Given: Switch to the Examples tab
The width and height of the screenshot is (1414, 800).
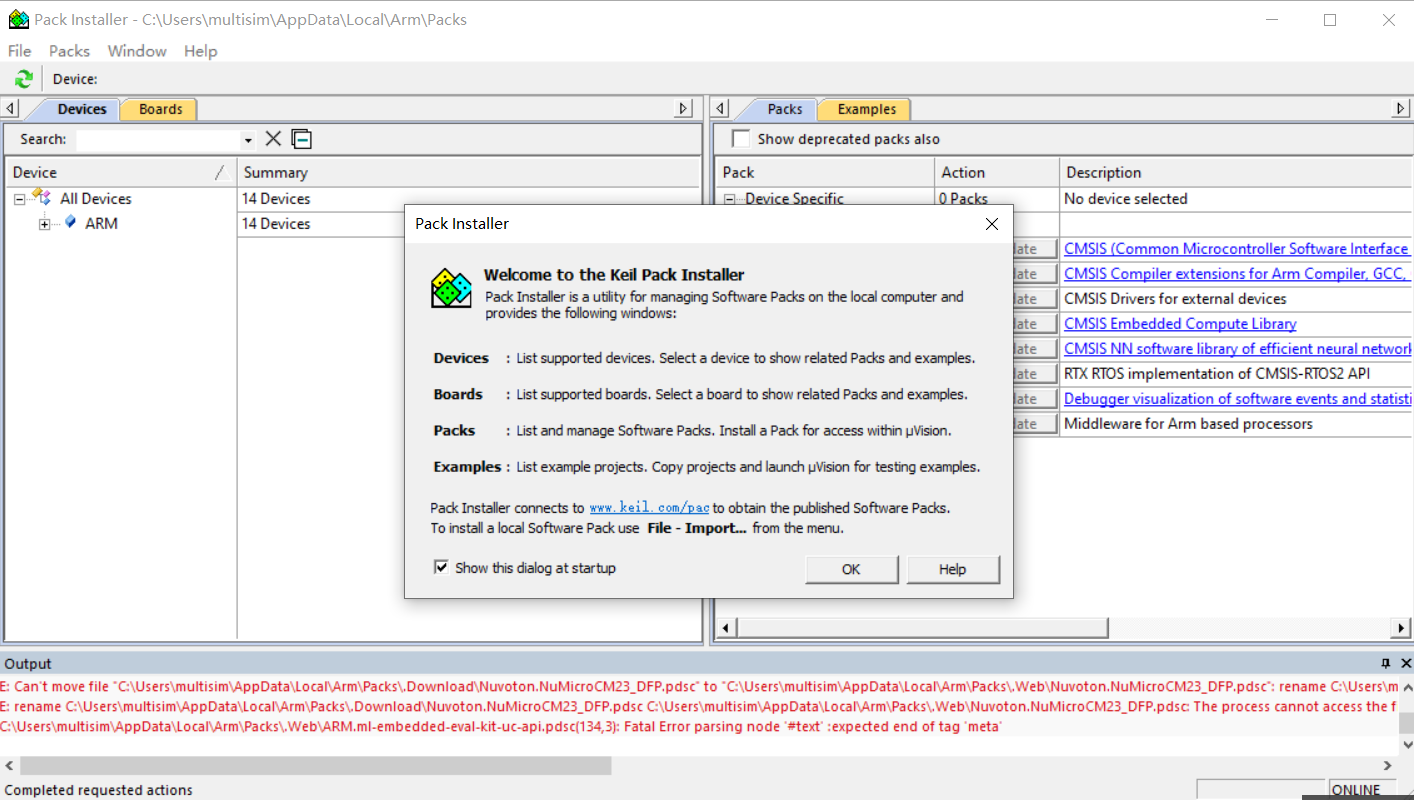Looking at the screenshot, I should 866,109.
